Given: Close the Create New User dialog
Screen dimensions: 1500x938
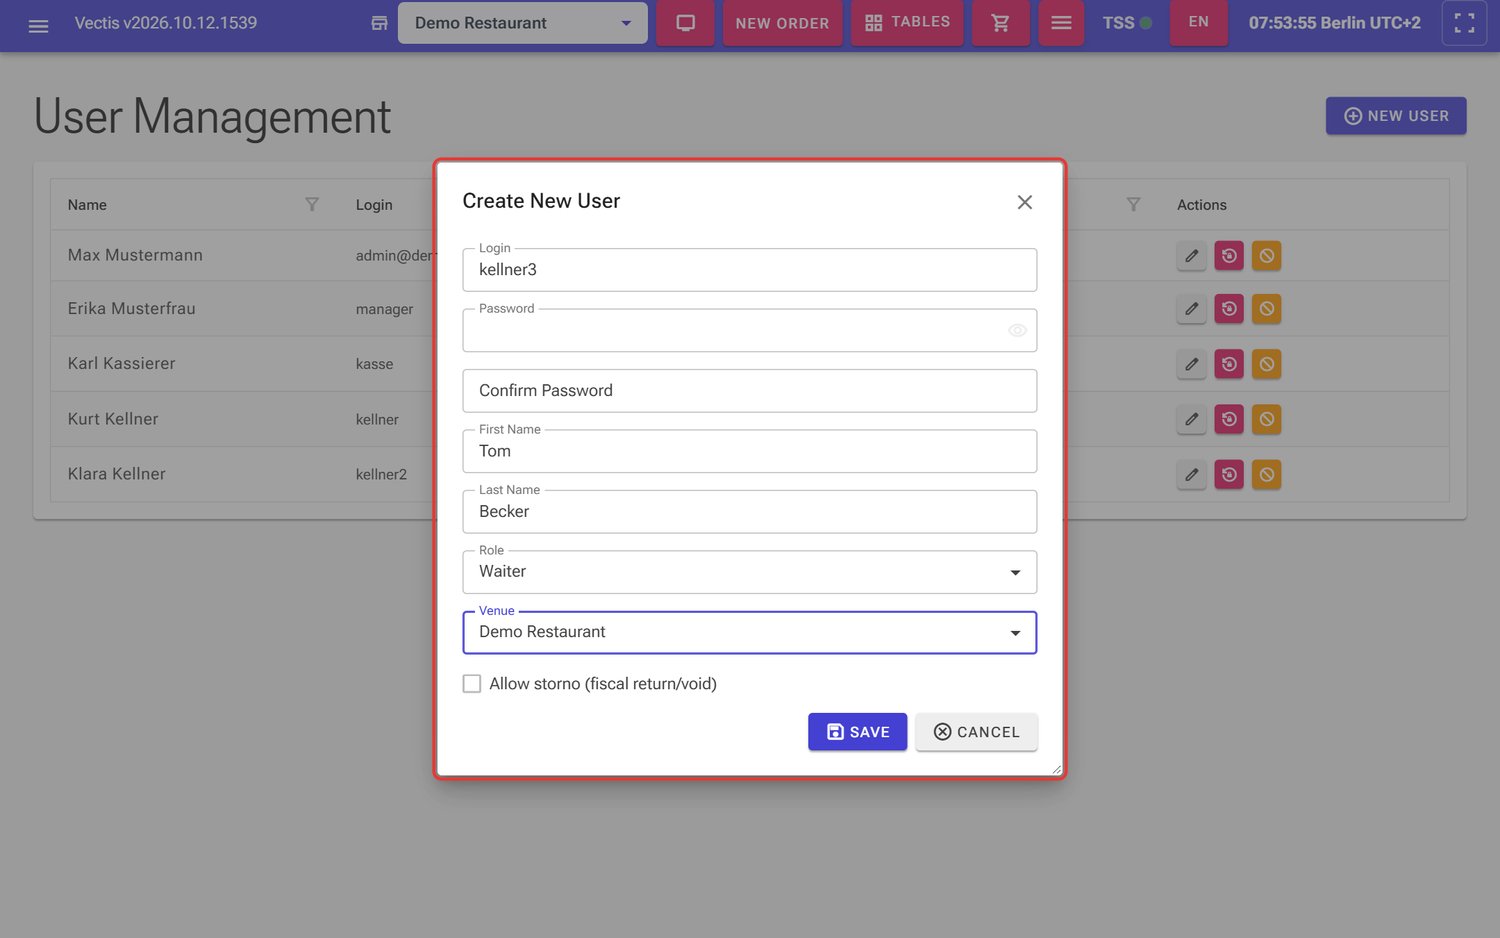Looking at the screenshot, I should tap(1024, 202).
